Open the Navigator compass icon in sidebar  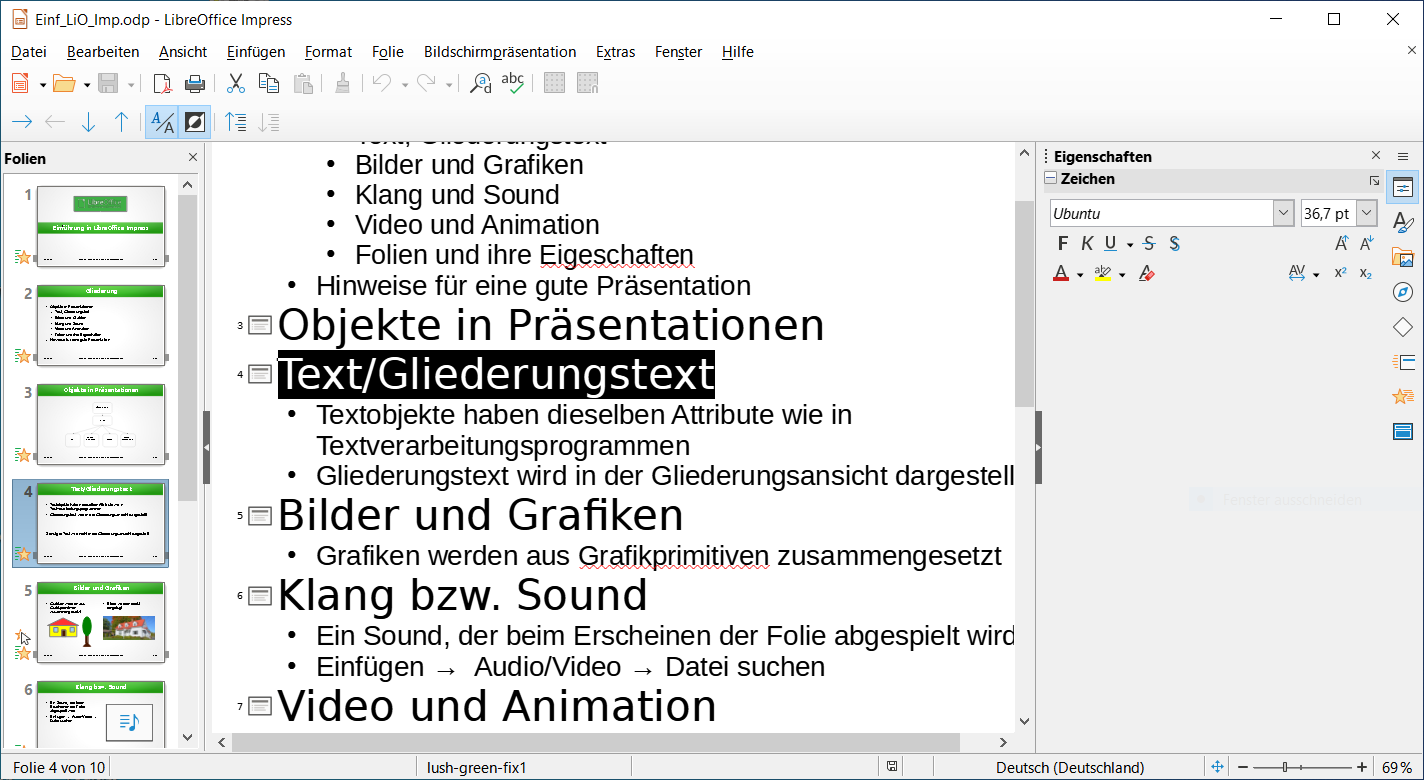(1402, 292)
